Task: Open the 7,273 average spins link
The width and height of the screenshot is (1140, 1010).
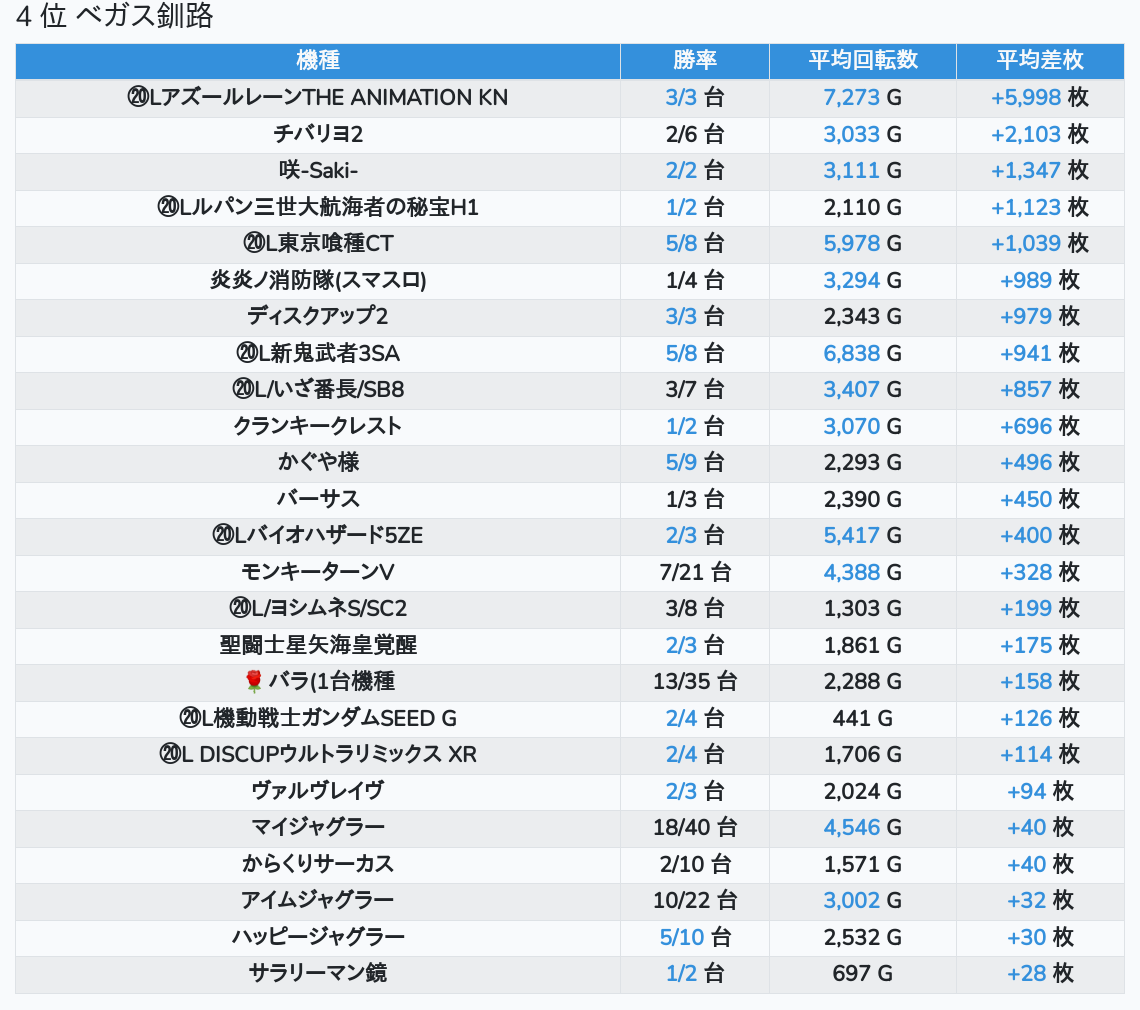Action: (x=851, y=98)
